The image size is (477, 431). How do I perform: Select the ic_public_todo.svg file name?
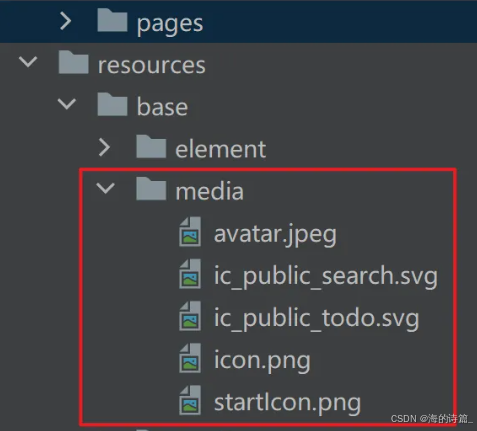pos(316,319)
